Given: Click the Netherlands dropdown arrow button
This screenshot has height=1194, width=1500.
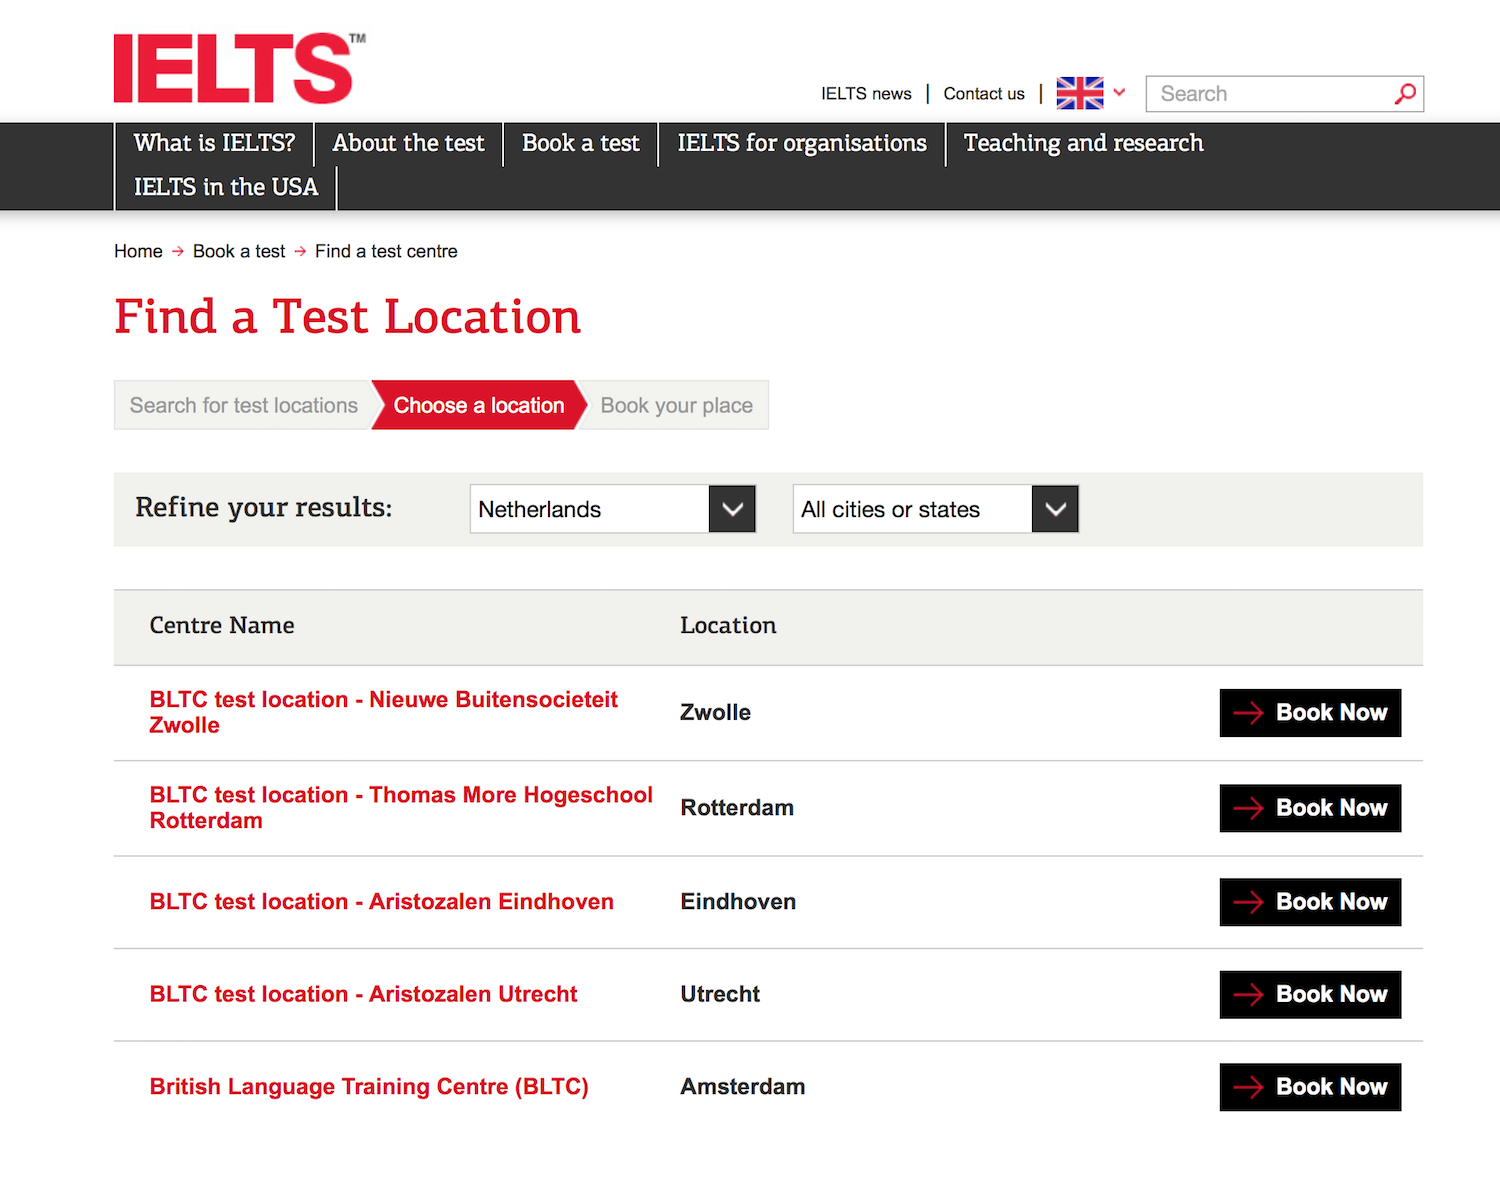Looking at the screenshot, I should click(732, 509).
